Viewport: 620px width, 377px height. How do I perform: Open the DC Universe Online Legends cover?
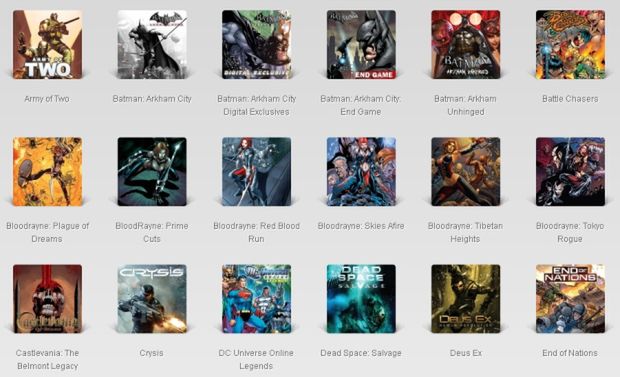(x=256, y=299)
